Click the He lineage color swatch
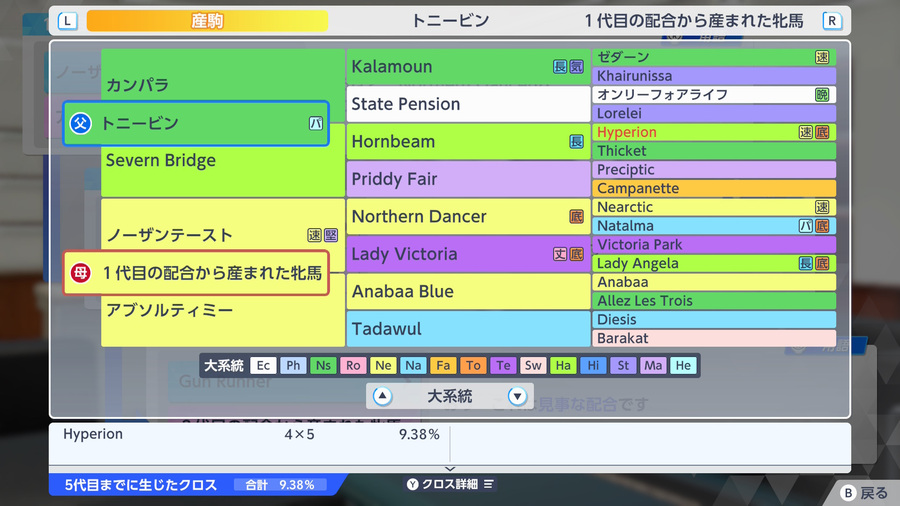This screenshot has height=506, width=900. coord(683,365)
